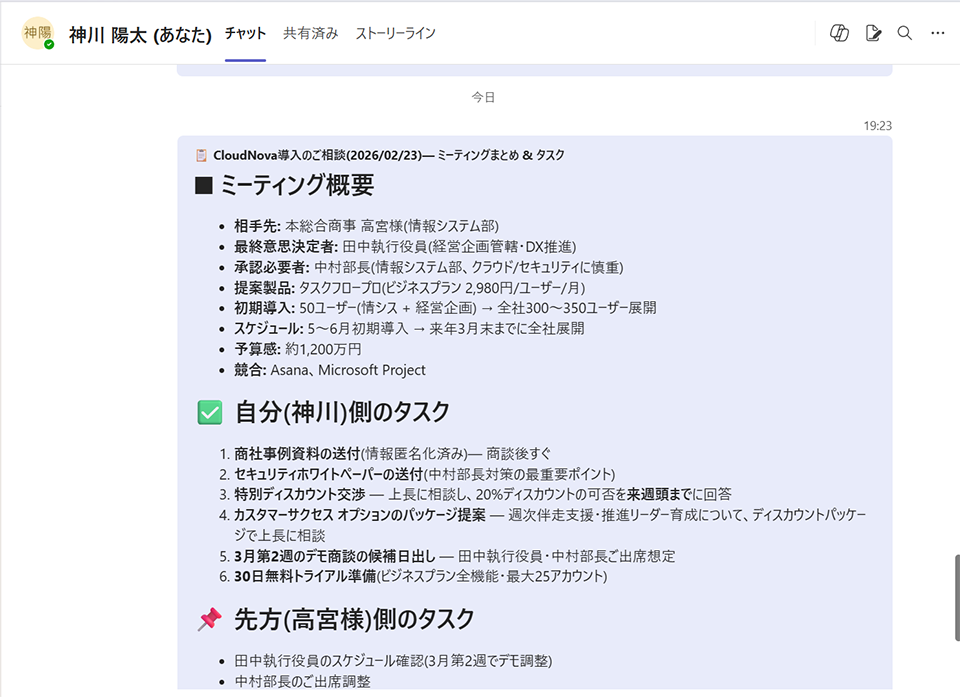Click the 提案製品 タスクフロープロ line

pos(409,288)
